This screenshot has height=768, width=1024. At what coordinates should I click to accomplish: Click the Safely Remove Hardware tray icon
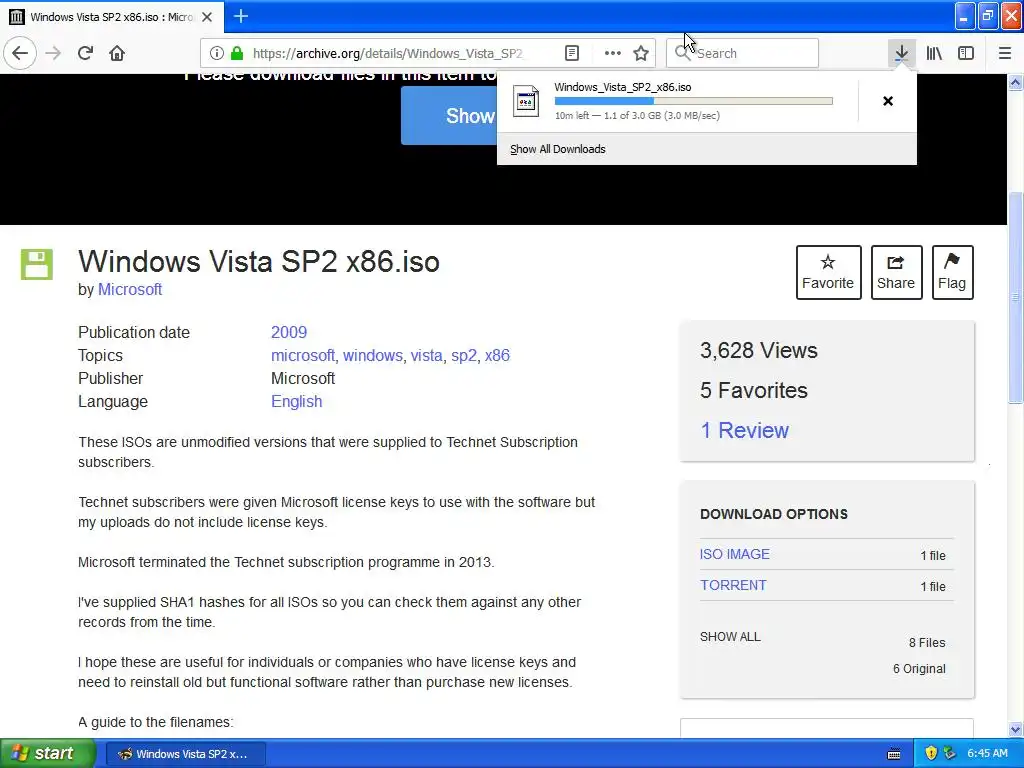click(950, 753)
